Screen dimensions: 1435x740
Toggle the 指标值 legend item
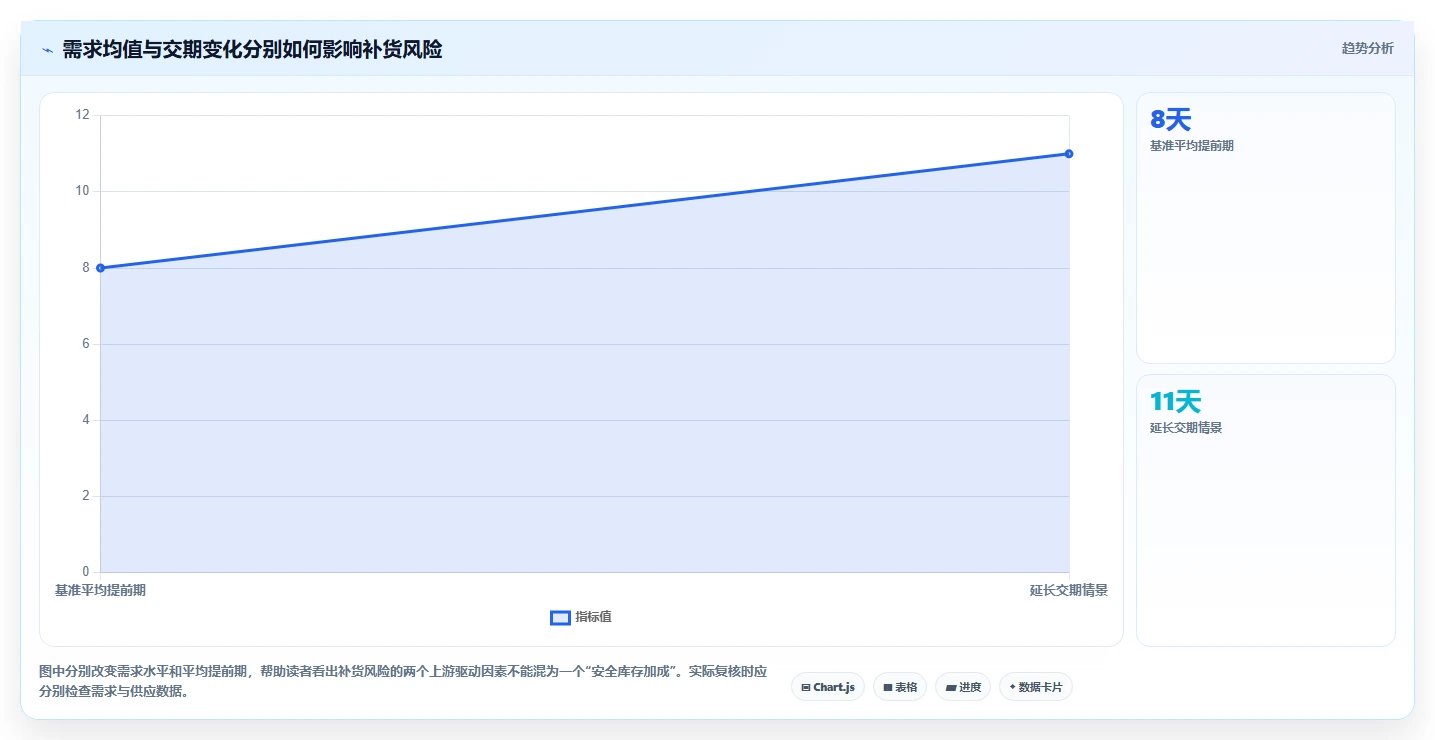tap(581, 617)
